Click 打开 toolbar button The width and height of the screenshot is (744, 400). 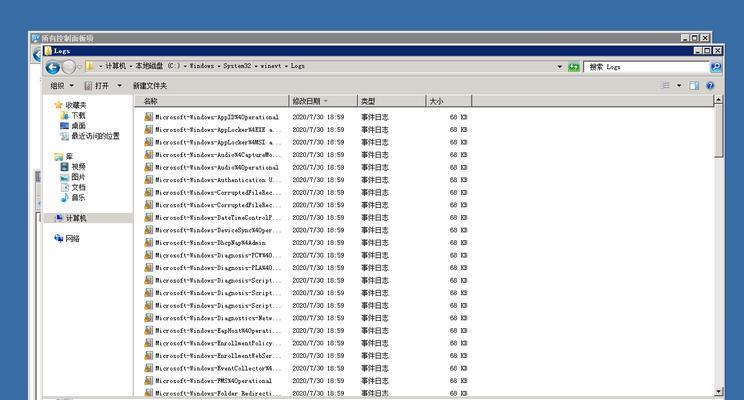[x=97, y=86]
